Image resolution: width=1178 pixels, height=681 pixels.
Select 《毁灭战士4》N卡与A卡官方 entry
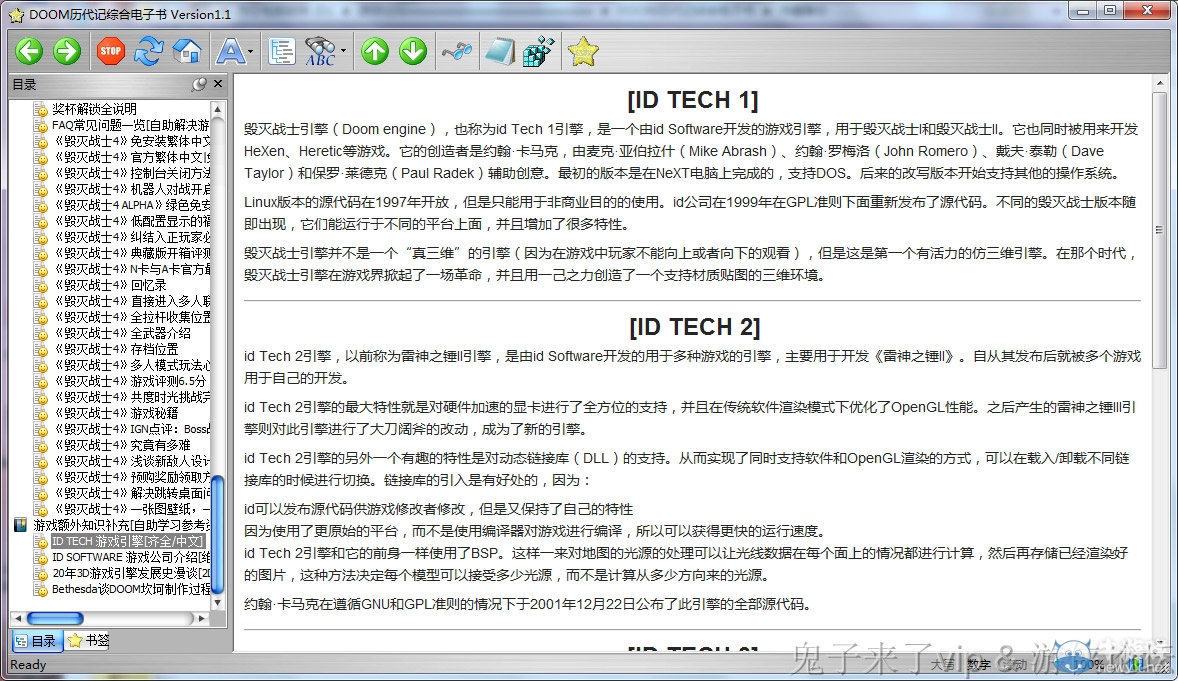pos(131,269)
